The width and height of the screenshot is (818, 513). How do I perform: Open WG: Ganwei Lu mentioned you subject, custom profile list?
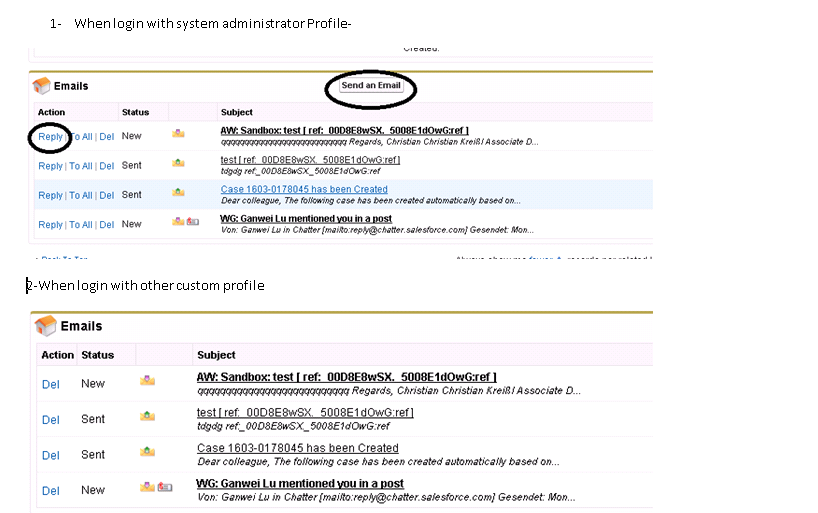[x=300, y=483]
